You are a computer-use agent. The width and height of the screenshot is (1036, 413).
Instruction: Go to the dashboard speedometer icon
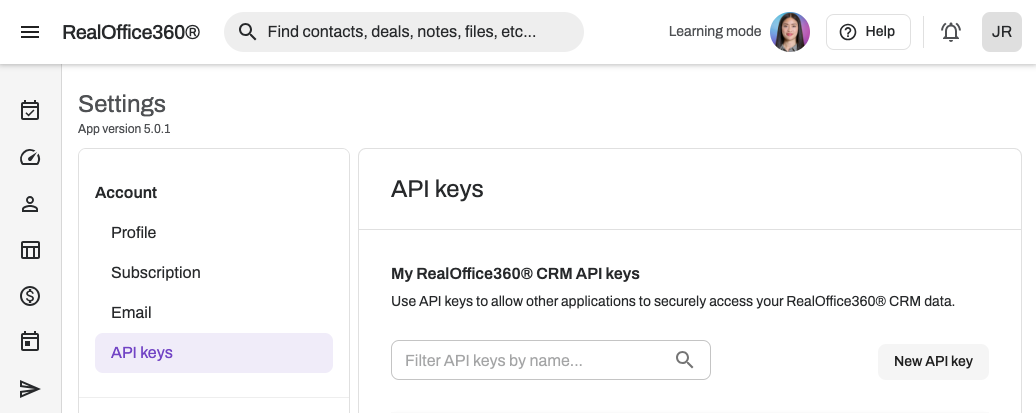coord(30,157)
